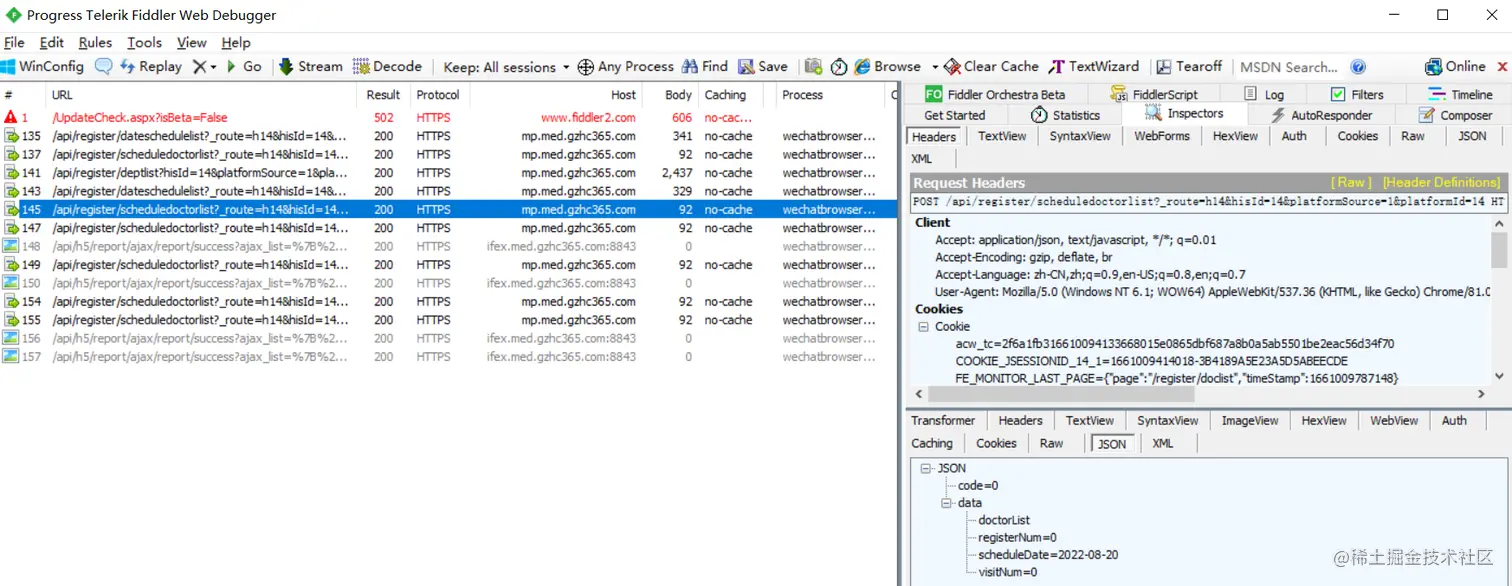Open the response Transformer tab
This screenshot has height=586, width=1512.
(x=943, y=421)
